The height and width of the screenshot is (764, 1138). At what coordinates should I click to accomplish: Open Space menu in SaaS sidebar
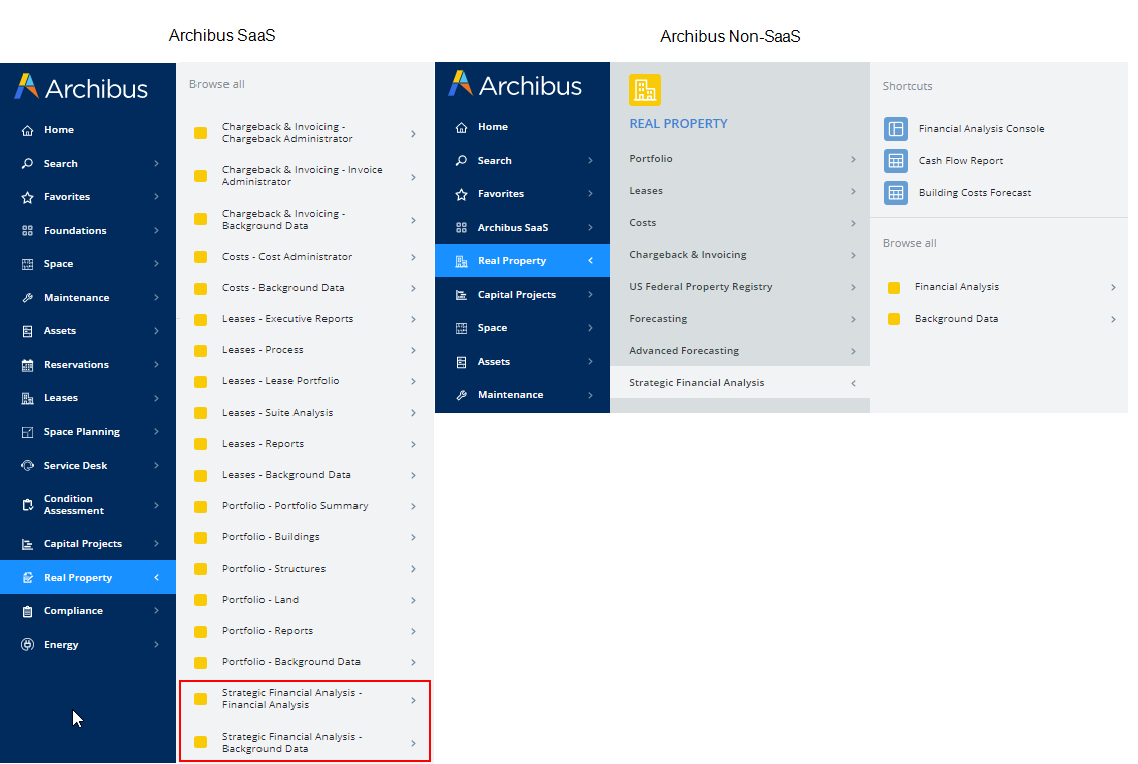[88, 264]
